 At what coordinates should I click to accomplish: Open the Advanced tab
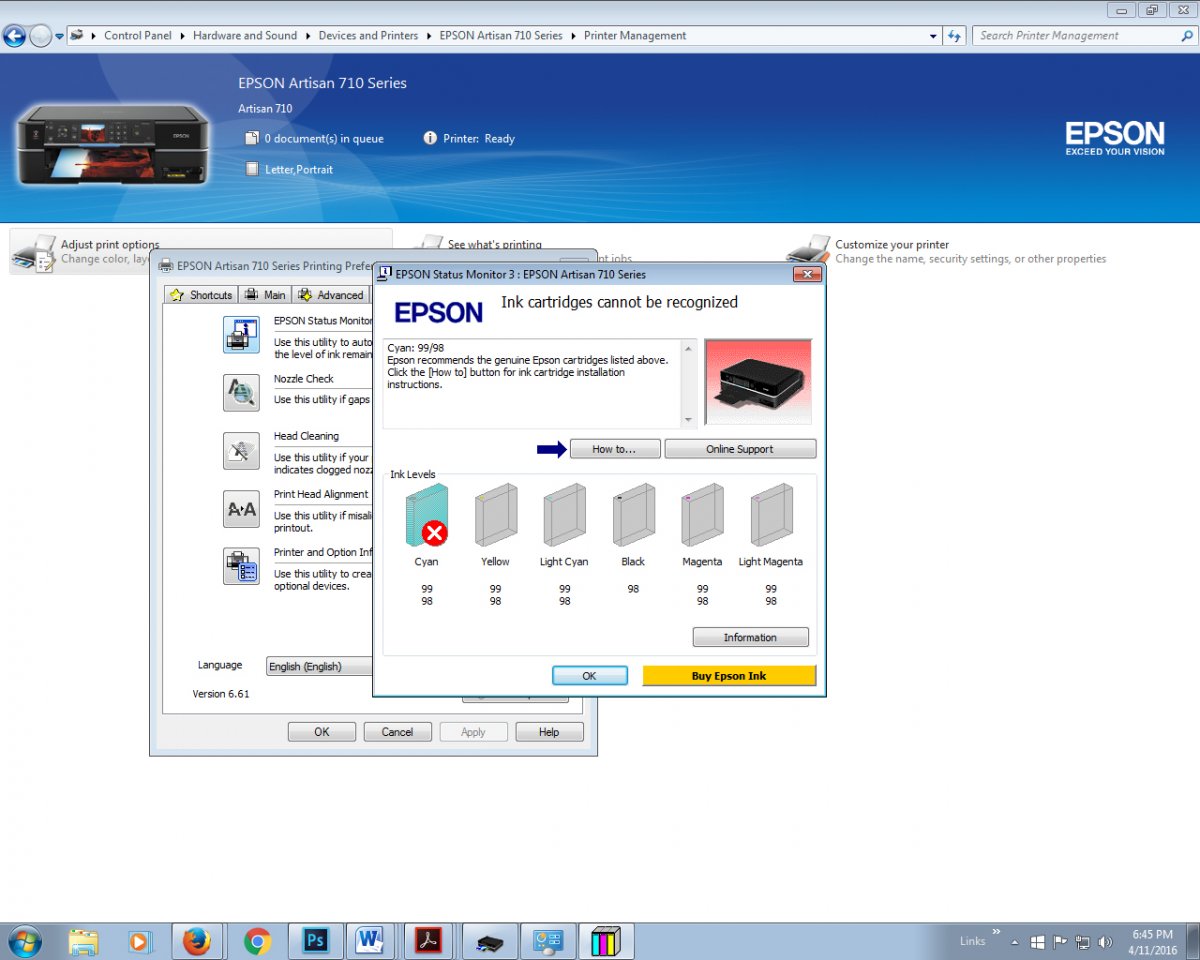coord(331,294)
